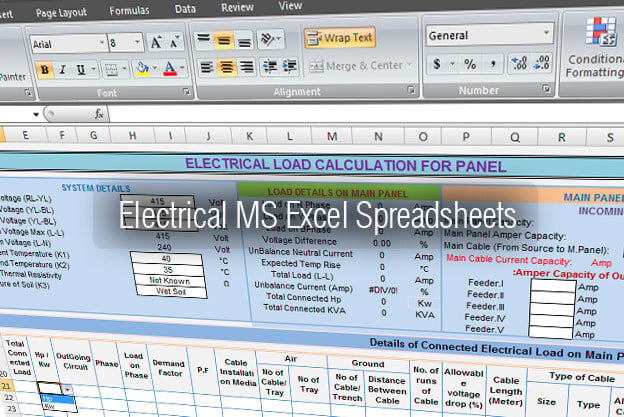Apply Center horizontal alignment

pyautogui.click(x=226, y=67)
